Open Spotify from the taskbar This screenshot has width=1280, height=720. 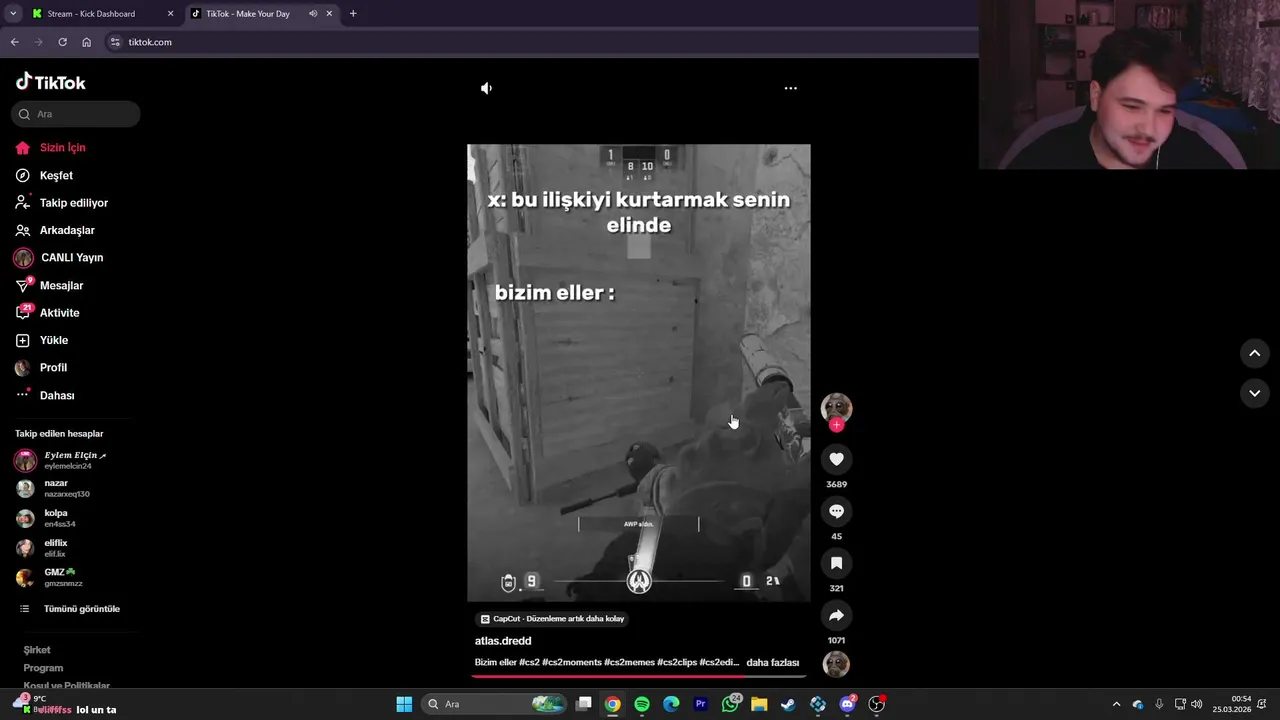point(642,704)
